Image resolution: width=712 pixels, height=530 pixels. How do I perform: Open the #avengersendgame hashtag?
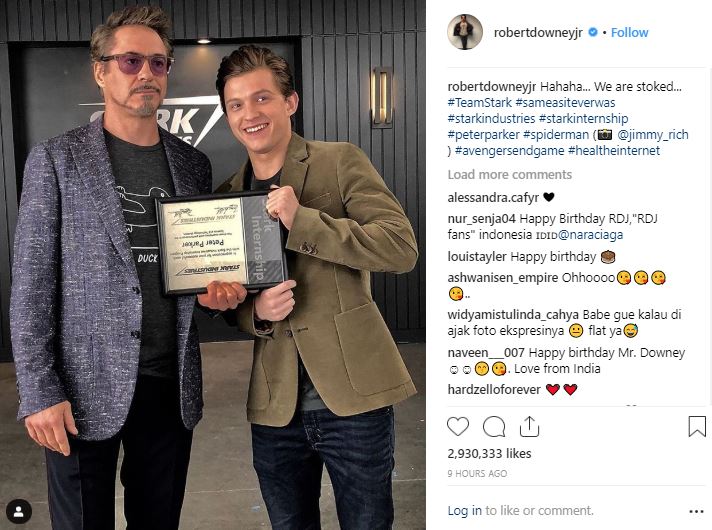click(509, 150)
